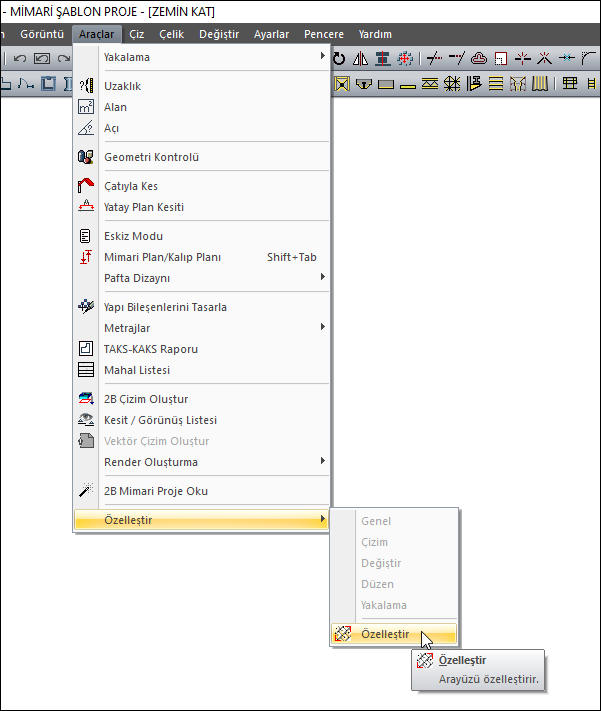Click the three yellow horizontal lines icon
The height and width of the screenshot is (711, 601).
tap(496, 84)
